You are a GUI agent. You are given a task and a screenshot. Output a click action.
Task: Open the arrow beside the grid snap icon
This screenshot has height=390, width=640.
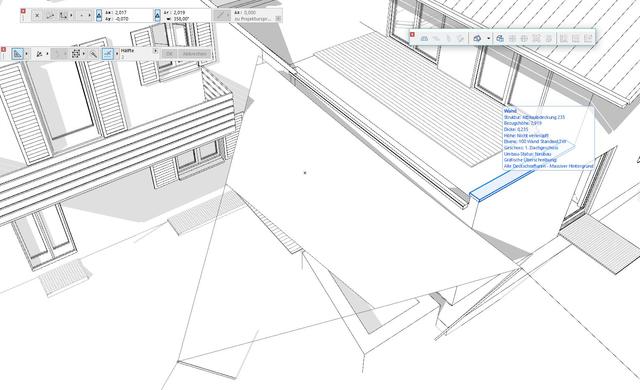tap(84, 53)
